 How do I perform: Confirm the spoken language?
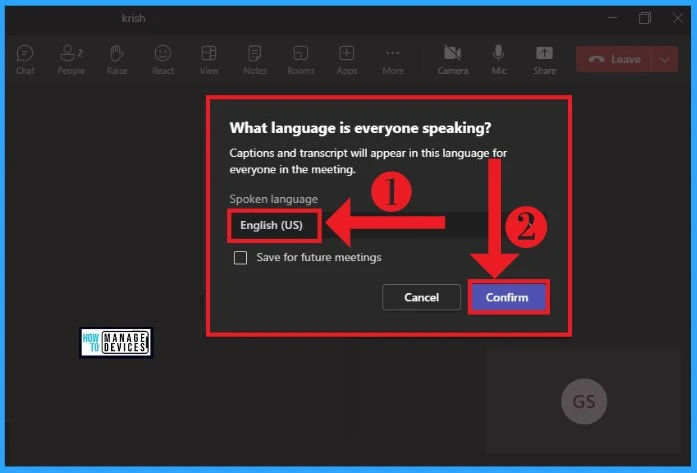pos(507,297)
